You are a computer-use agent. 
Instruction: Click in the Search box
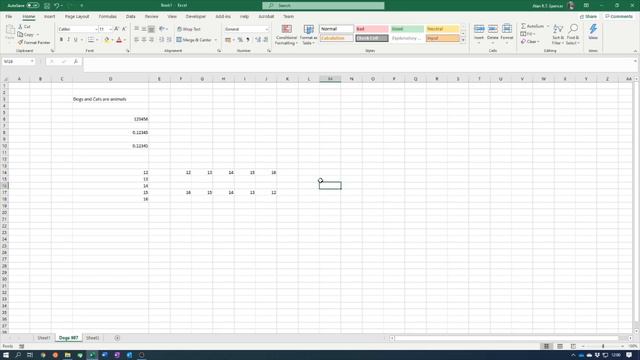click(x=323, y=6)
